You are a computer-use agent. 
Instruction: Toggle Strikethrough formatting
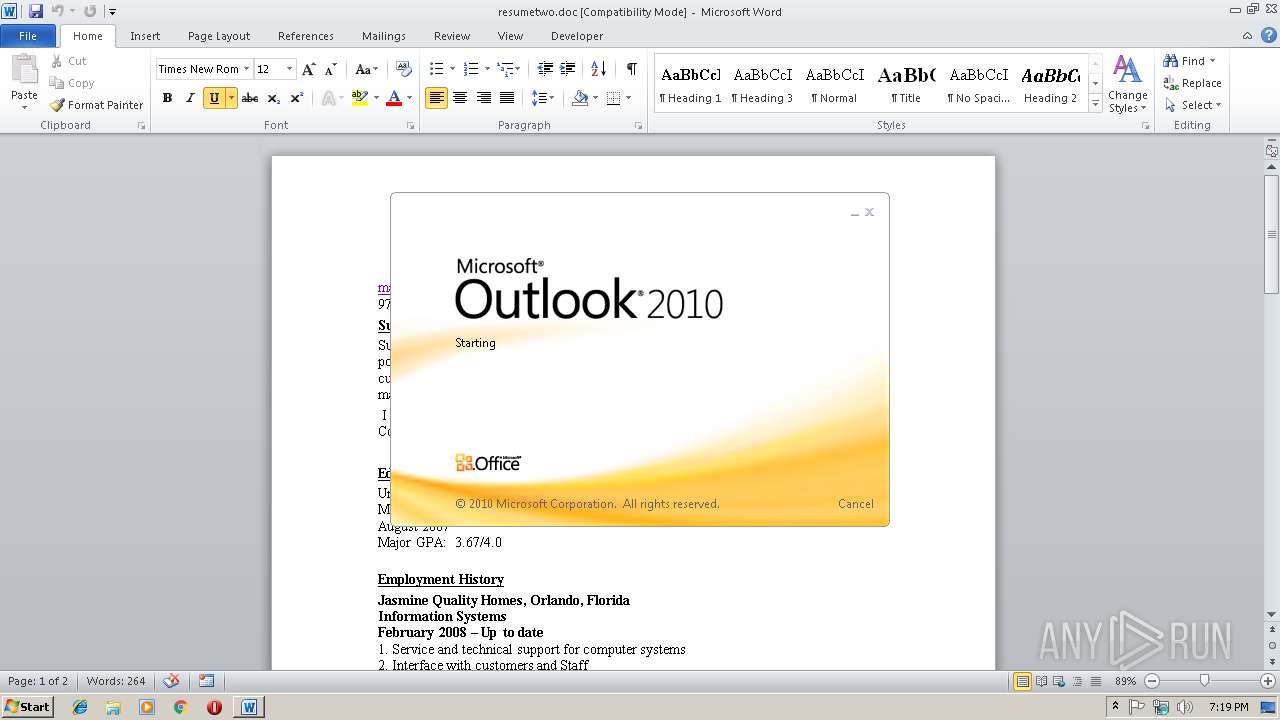pos(250,98)
